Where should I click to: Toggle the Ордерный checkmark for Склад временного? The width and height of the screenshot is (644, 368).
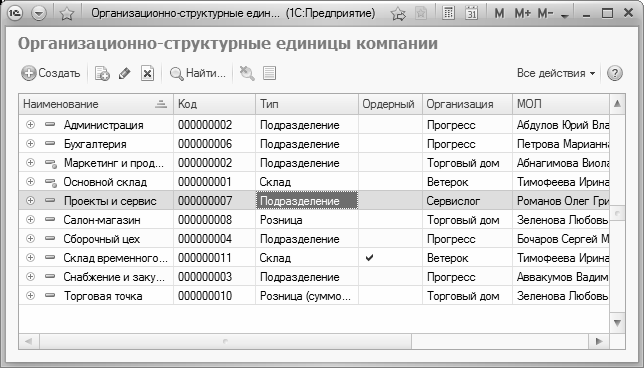click(370, 258)
